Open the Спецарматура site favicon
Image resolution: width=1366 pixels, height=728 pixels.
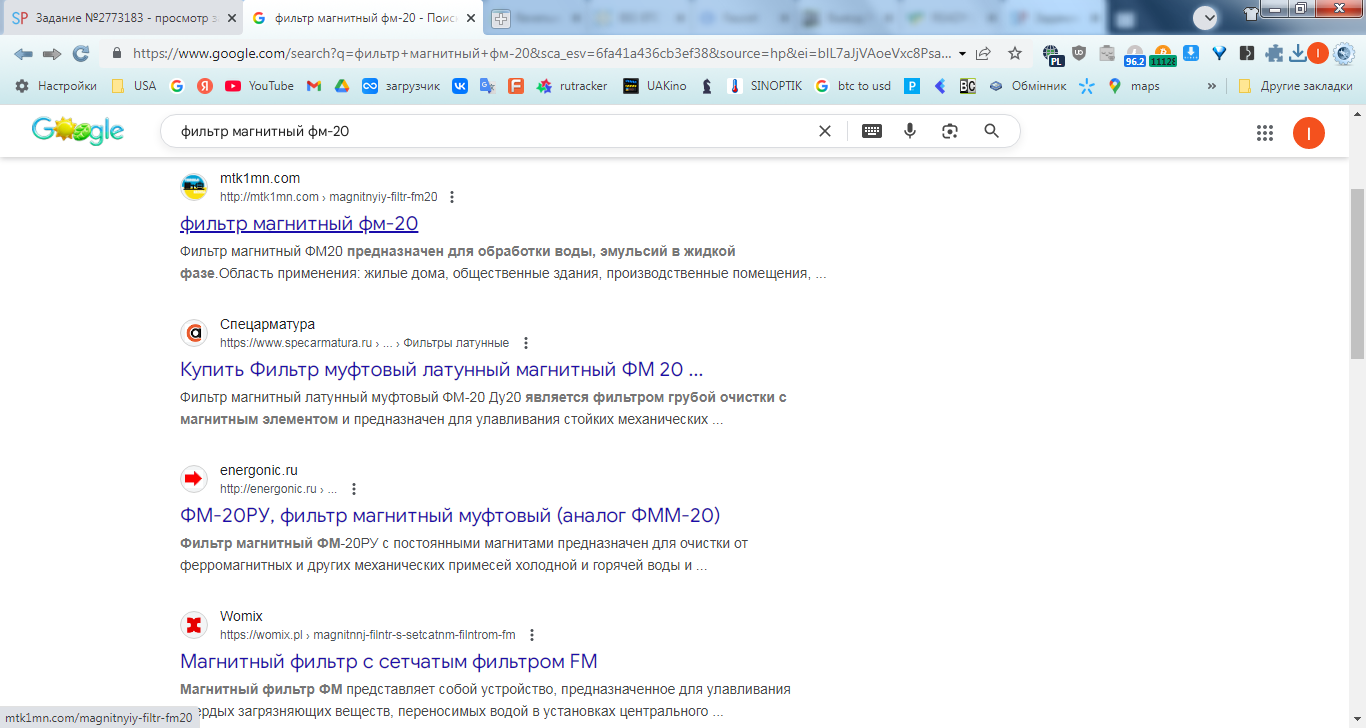[x=194, y=333]
